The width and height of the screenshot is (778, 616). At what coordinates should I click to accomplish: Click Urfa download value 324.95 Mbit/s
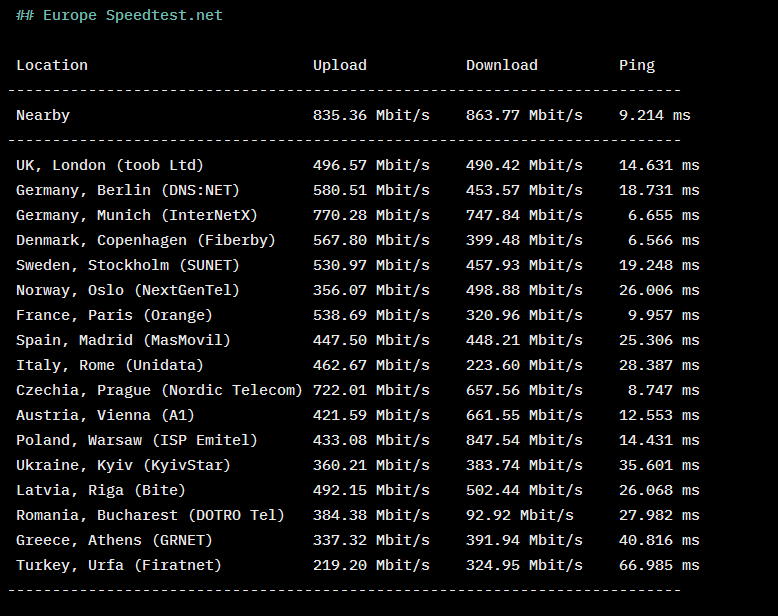pyautogui.click(x=524, y=565)
